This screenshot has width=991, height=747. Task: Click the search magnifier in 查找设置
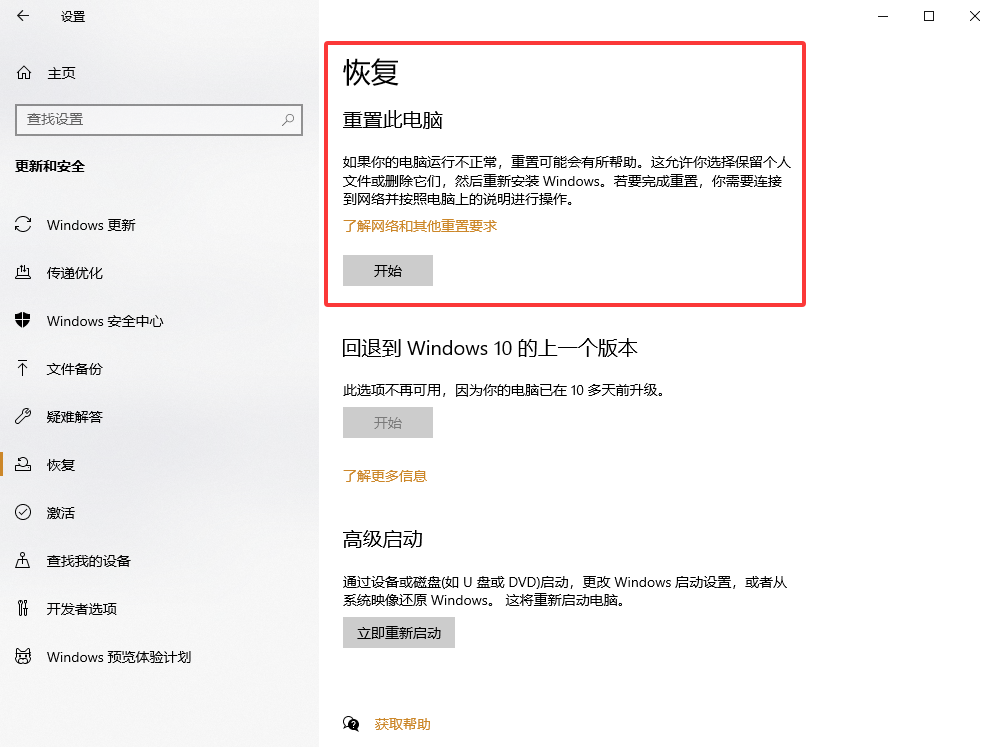click(287, 120)
